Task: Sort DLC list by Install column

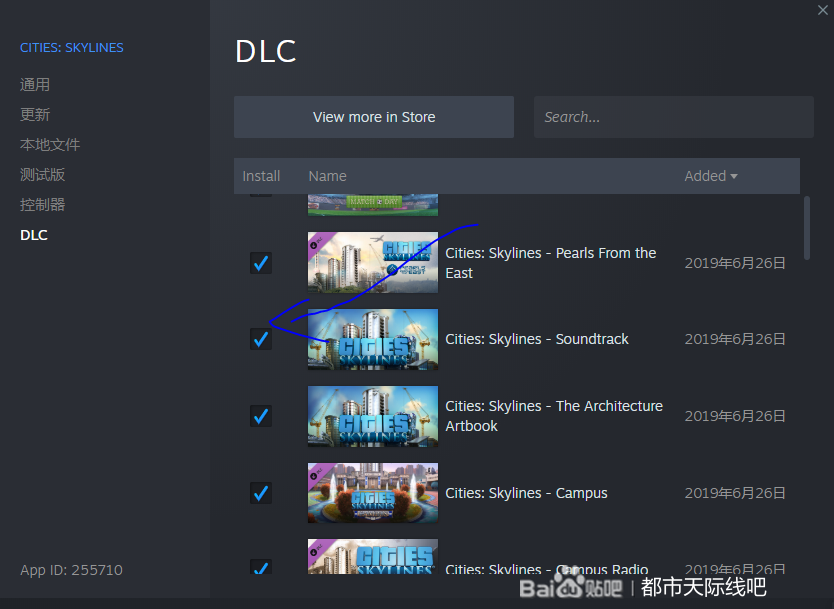Action: pyautogui.click(x=261, y=176)
